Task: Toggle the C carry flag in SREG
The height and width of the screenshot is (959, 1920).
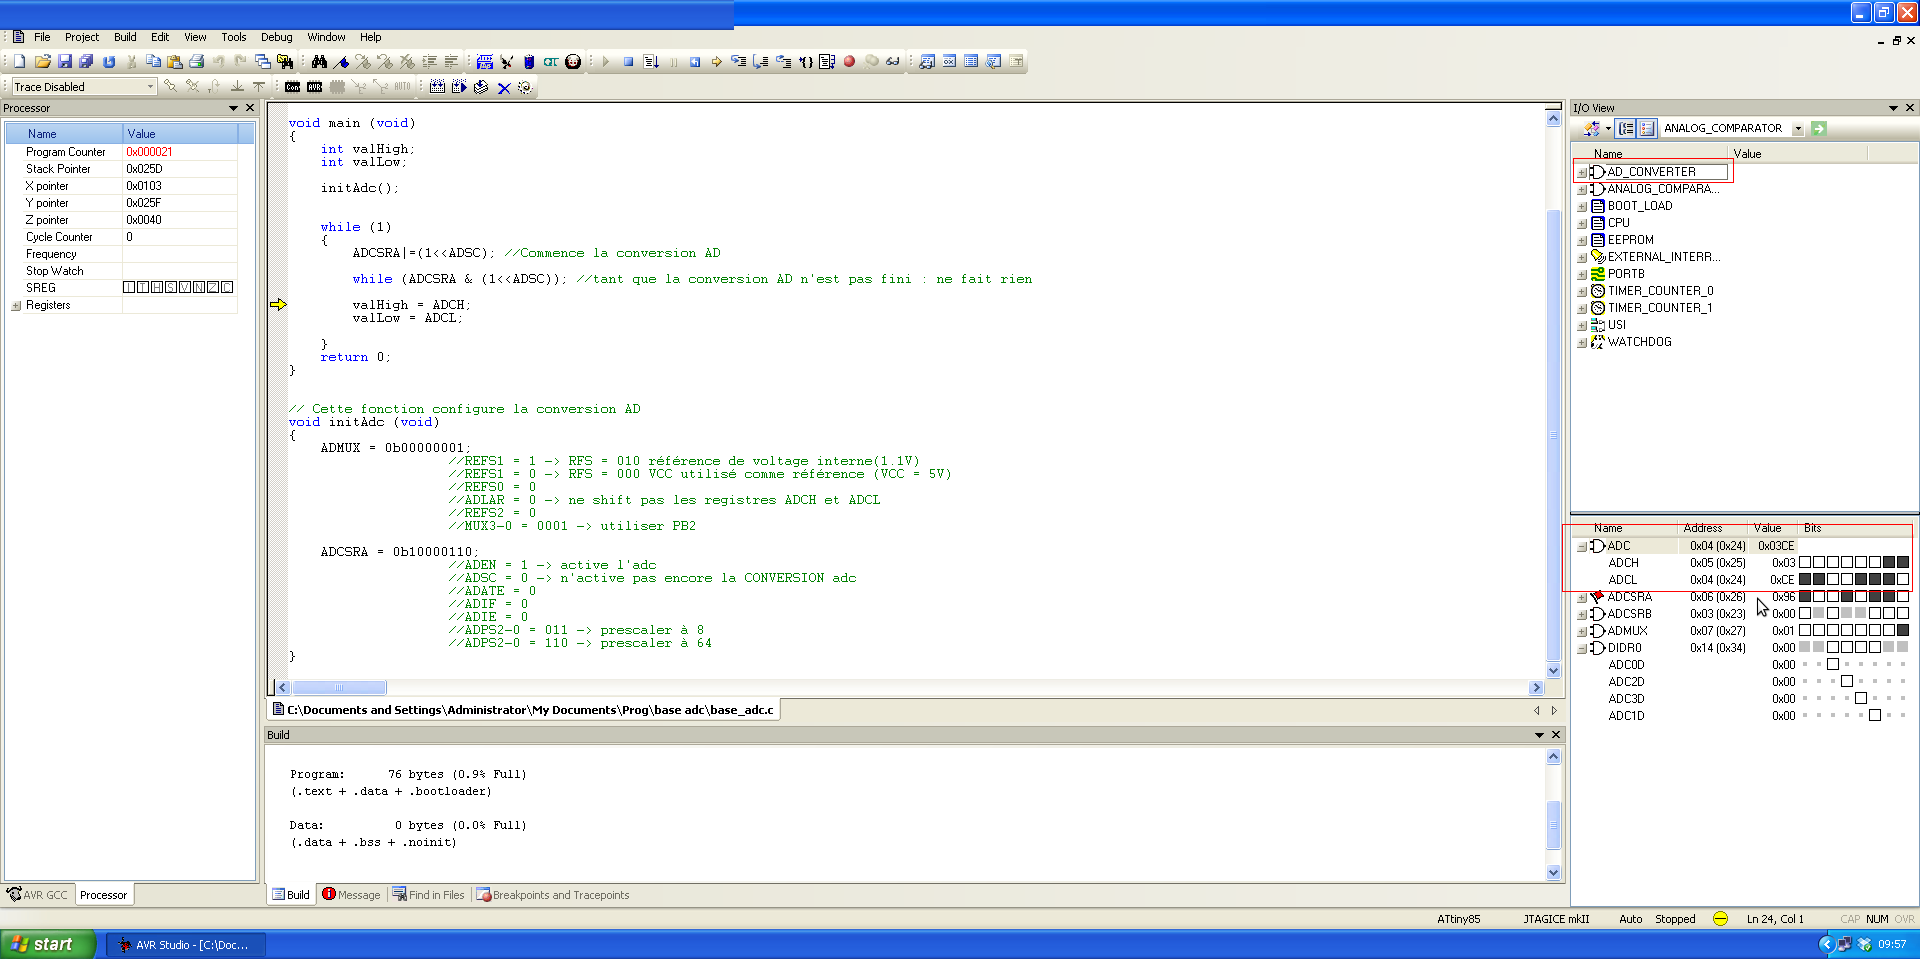Action: coord(227,288)
